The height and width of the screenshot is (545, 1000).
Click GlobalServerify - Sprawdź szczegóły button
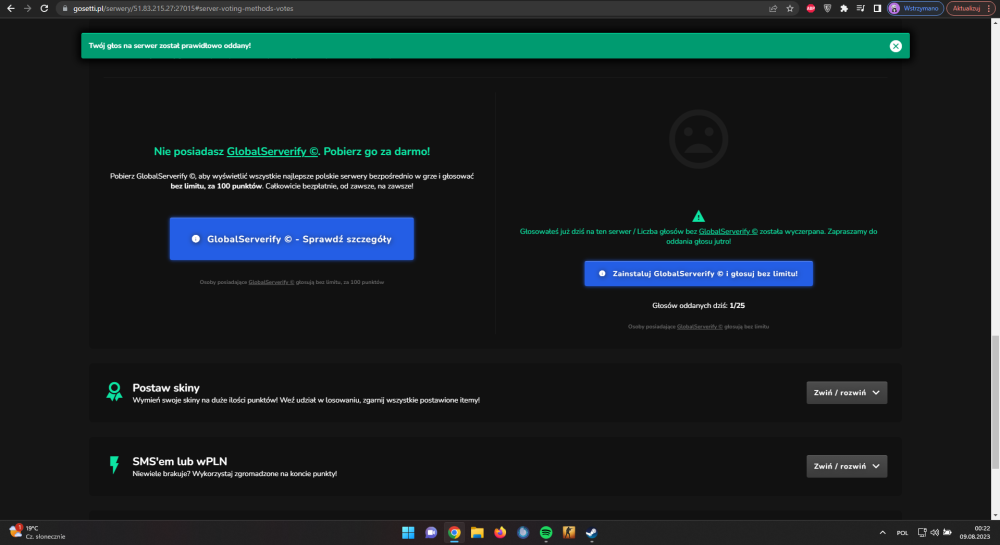point(291,238)
